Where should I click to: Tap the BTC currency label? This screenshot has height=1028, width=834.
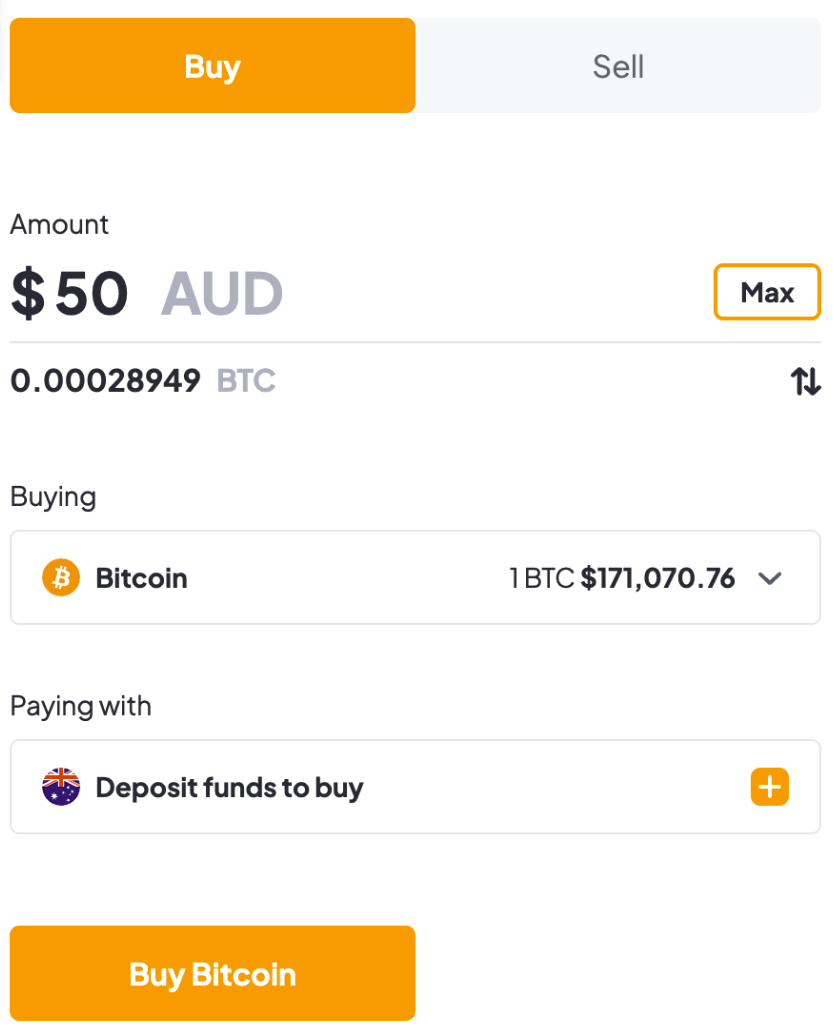click(245, 381)
